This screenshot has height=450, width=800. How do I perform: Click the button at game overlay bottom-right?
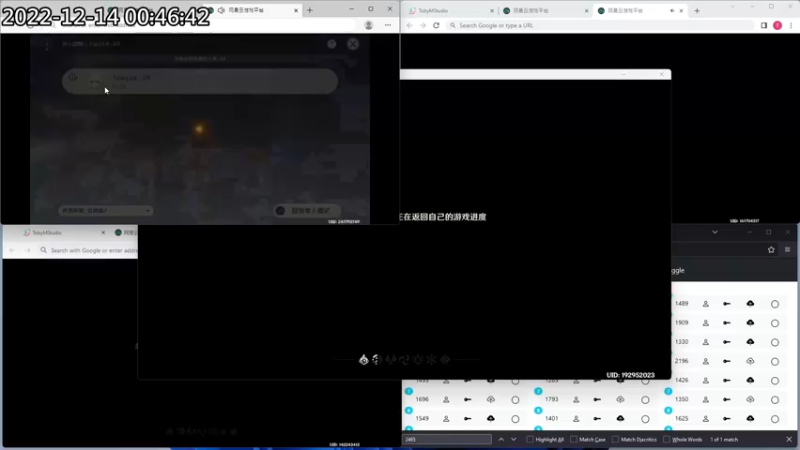pyautogui.click(x=308, y=210)
